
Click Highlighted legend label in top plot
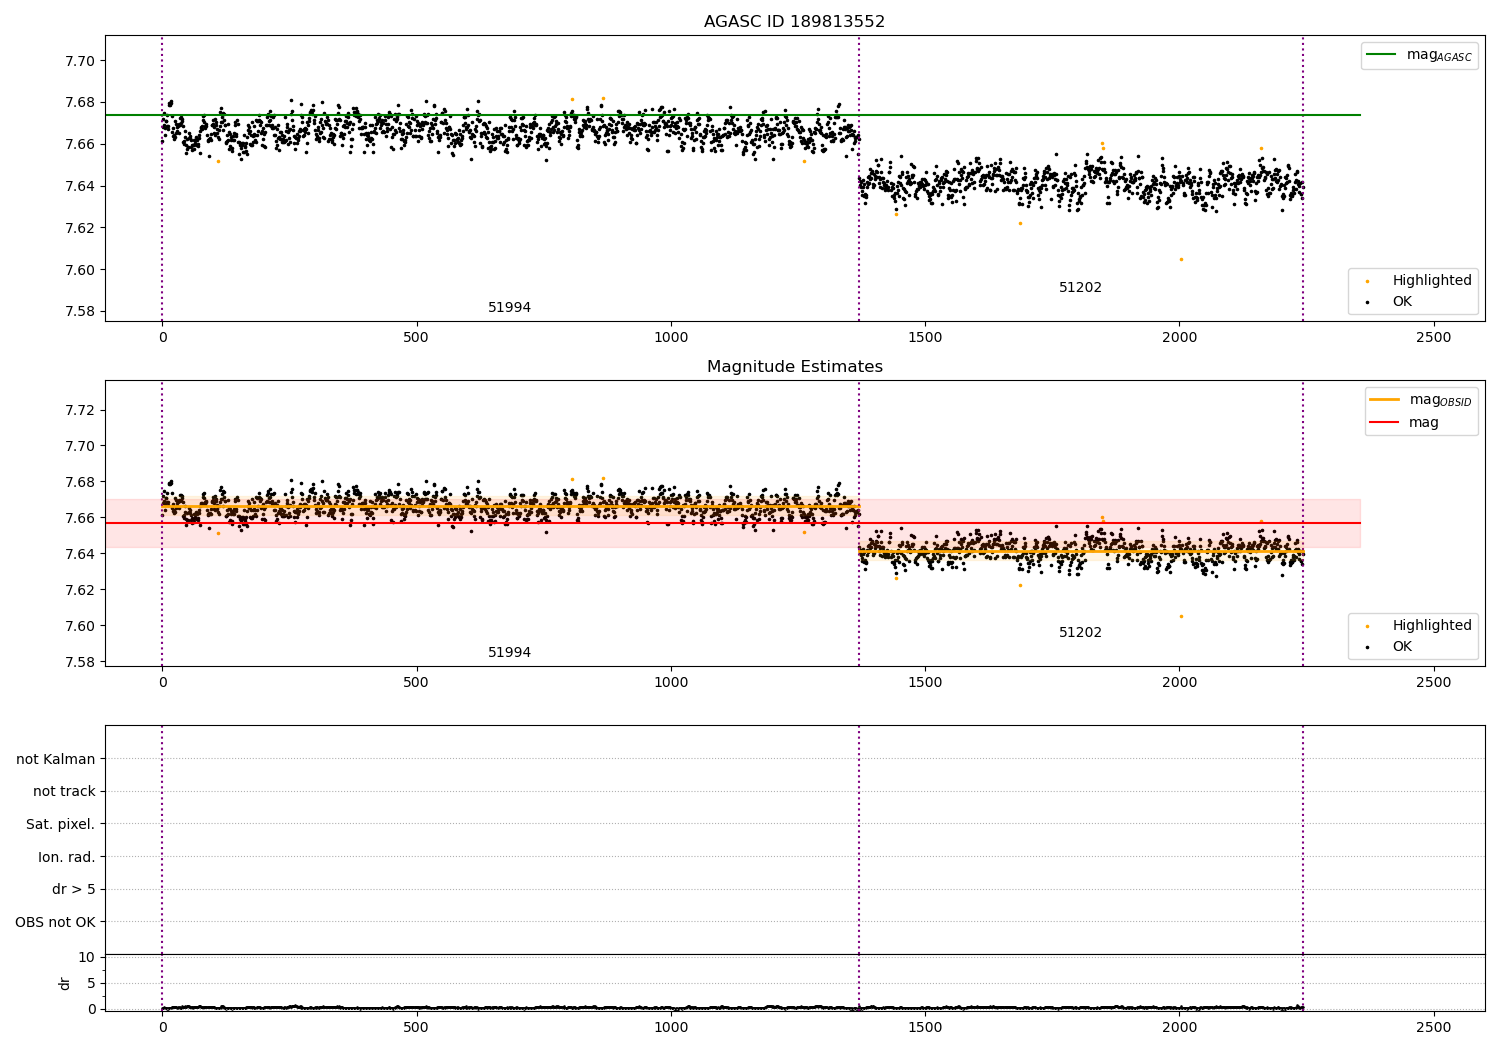1432,281
